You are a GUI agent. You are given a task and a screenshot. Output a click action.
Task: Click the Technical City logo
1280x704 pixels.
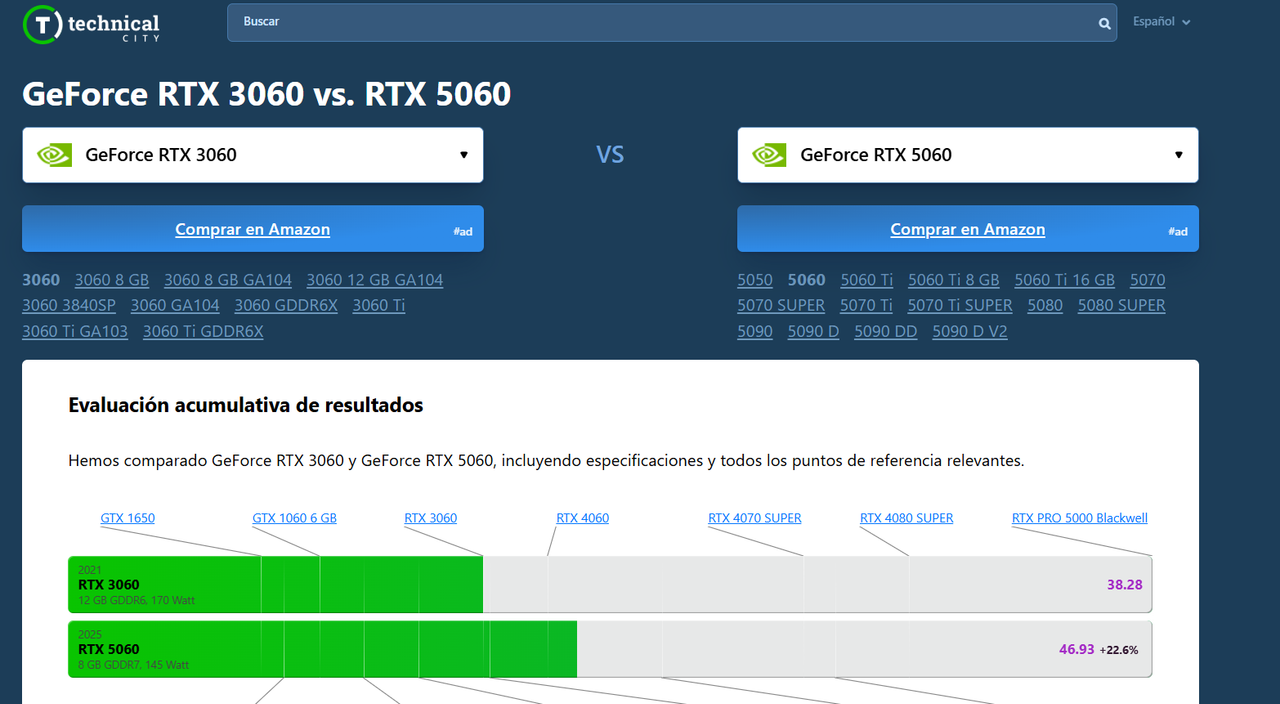pos(91,24)
